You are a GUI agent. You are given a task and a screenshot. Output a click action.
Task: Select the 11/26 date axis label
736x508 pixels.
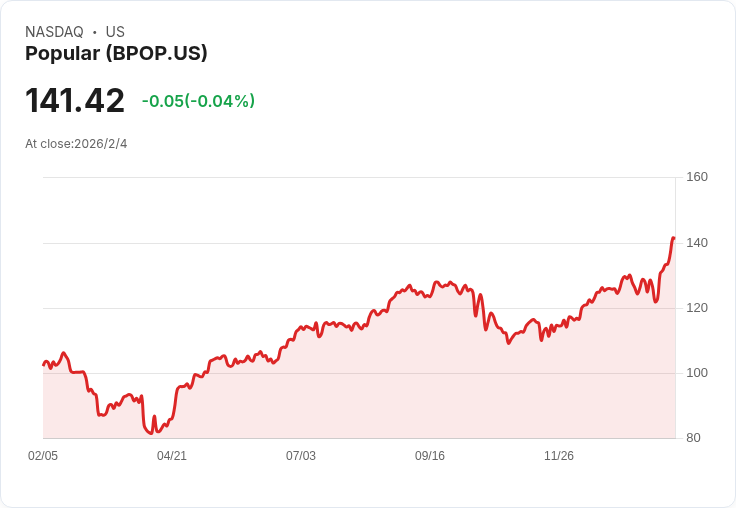click(559, 456)
